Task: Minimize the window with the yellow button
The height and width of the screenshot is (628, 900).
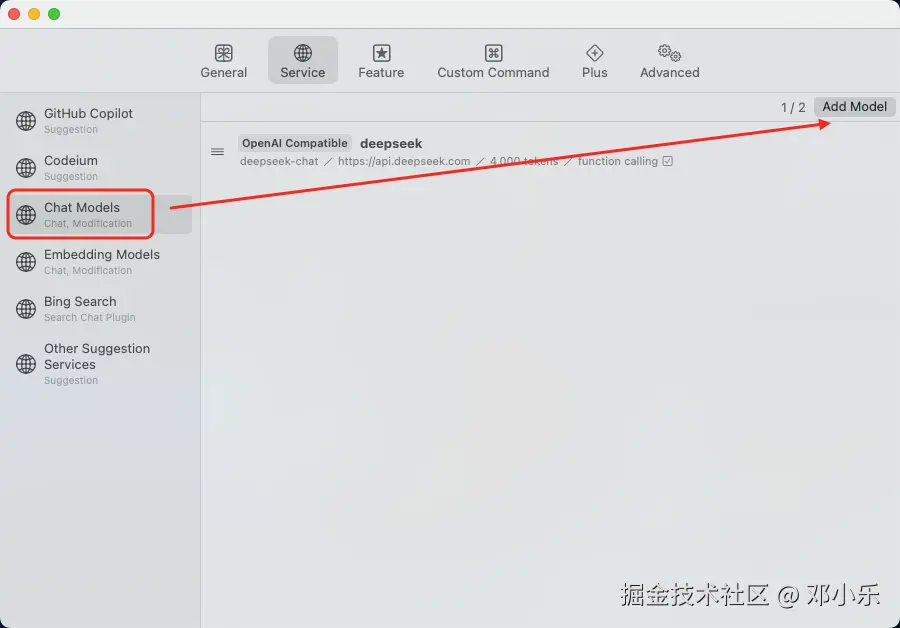Action: click(x=34, y=14)
